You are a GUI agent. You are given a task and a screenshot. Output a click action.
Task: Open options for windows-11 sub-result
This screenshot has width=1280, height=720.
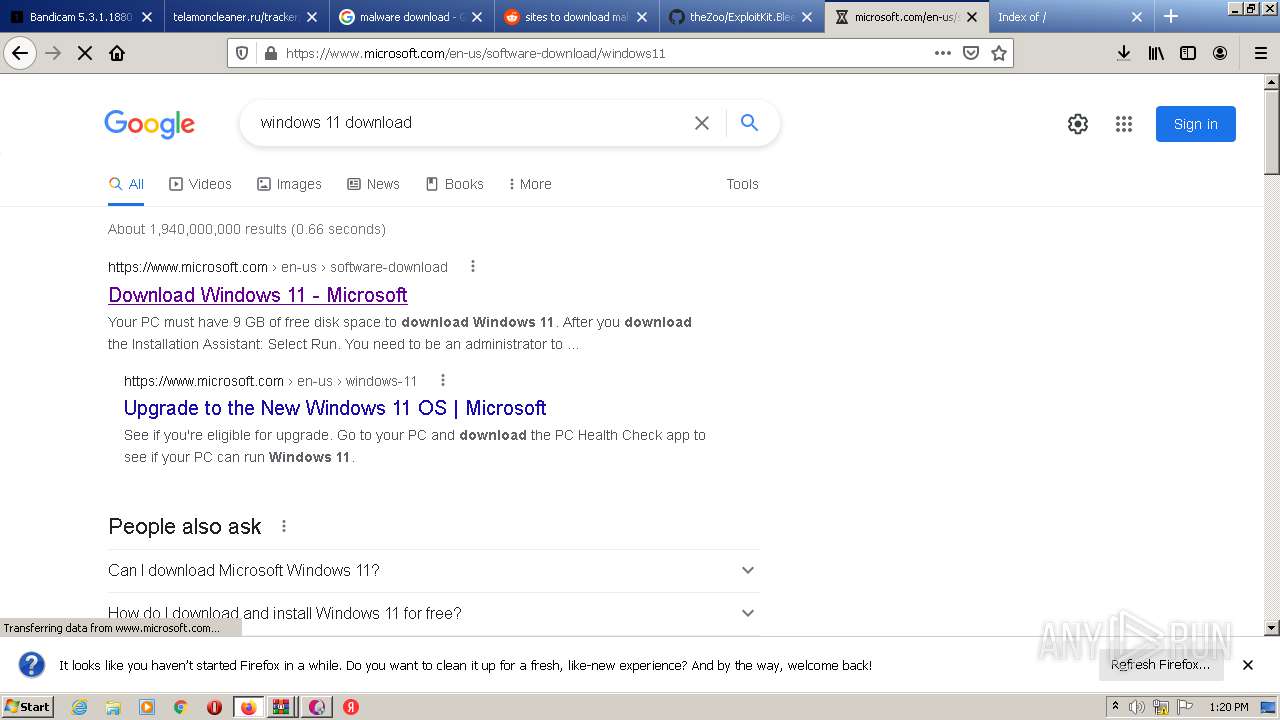click(443, 381)
